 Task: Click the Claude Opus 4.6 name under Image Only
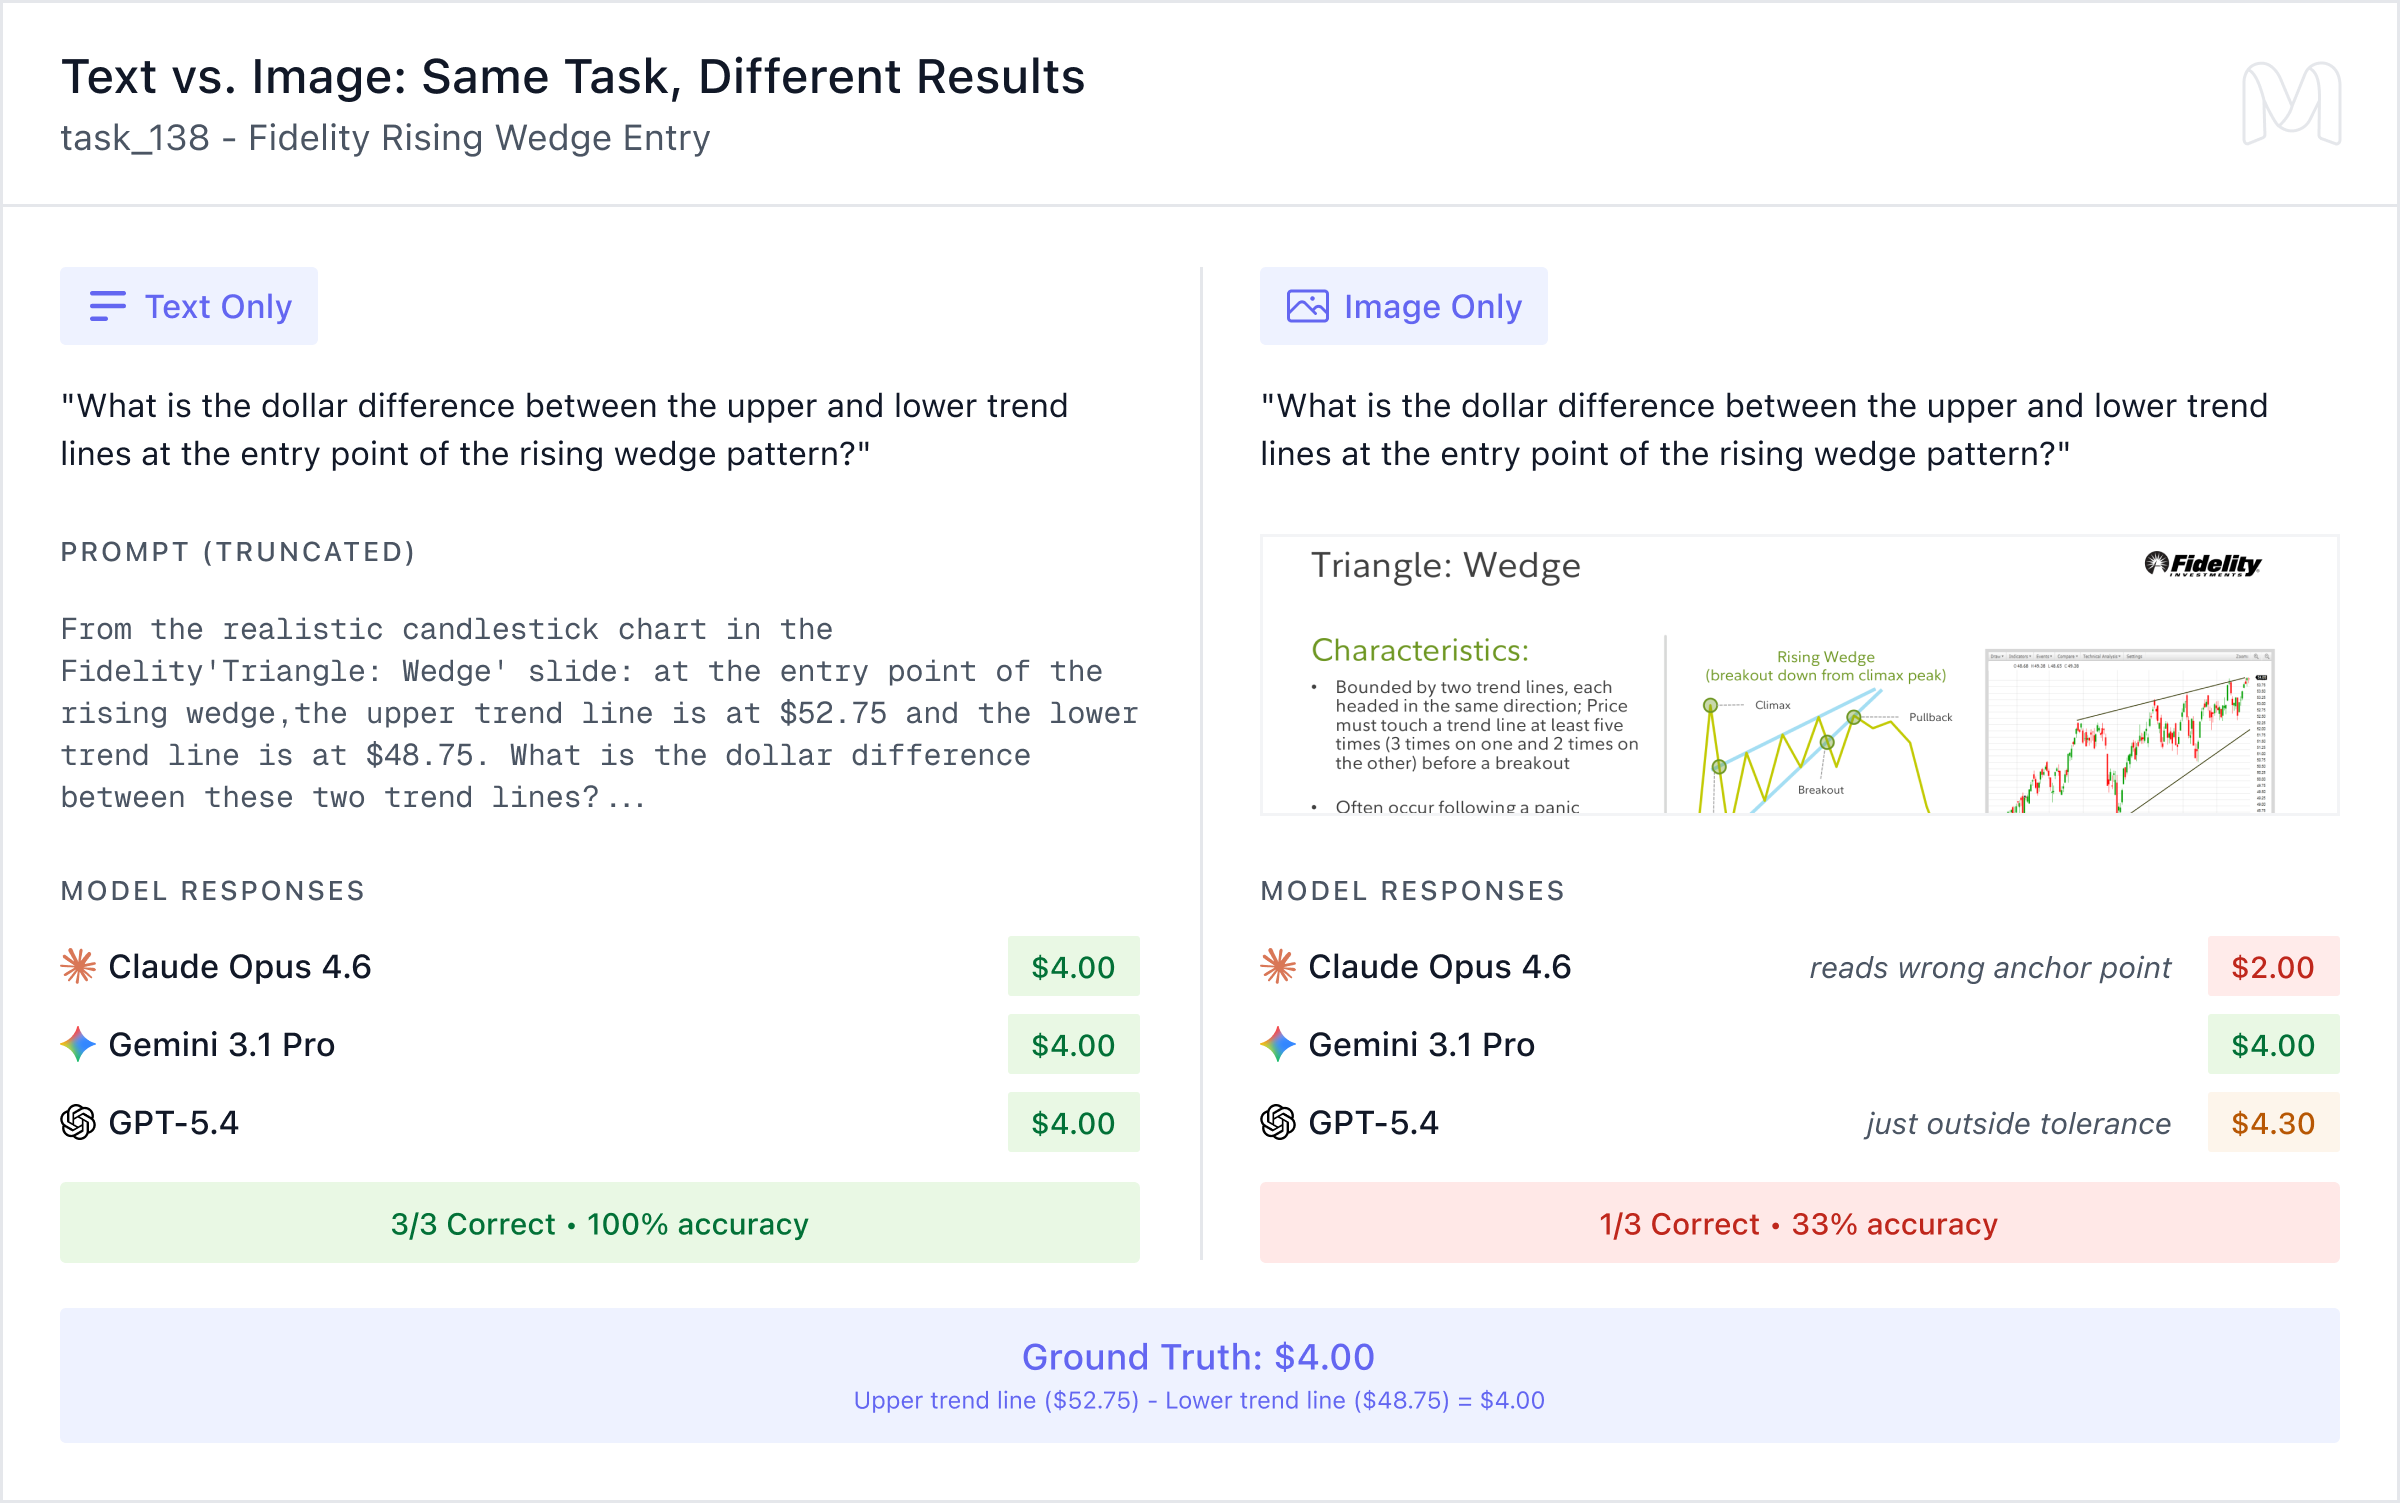click(x=1440, y=966)
